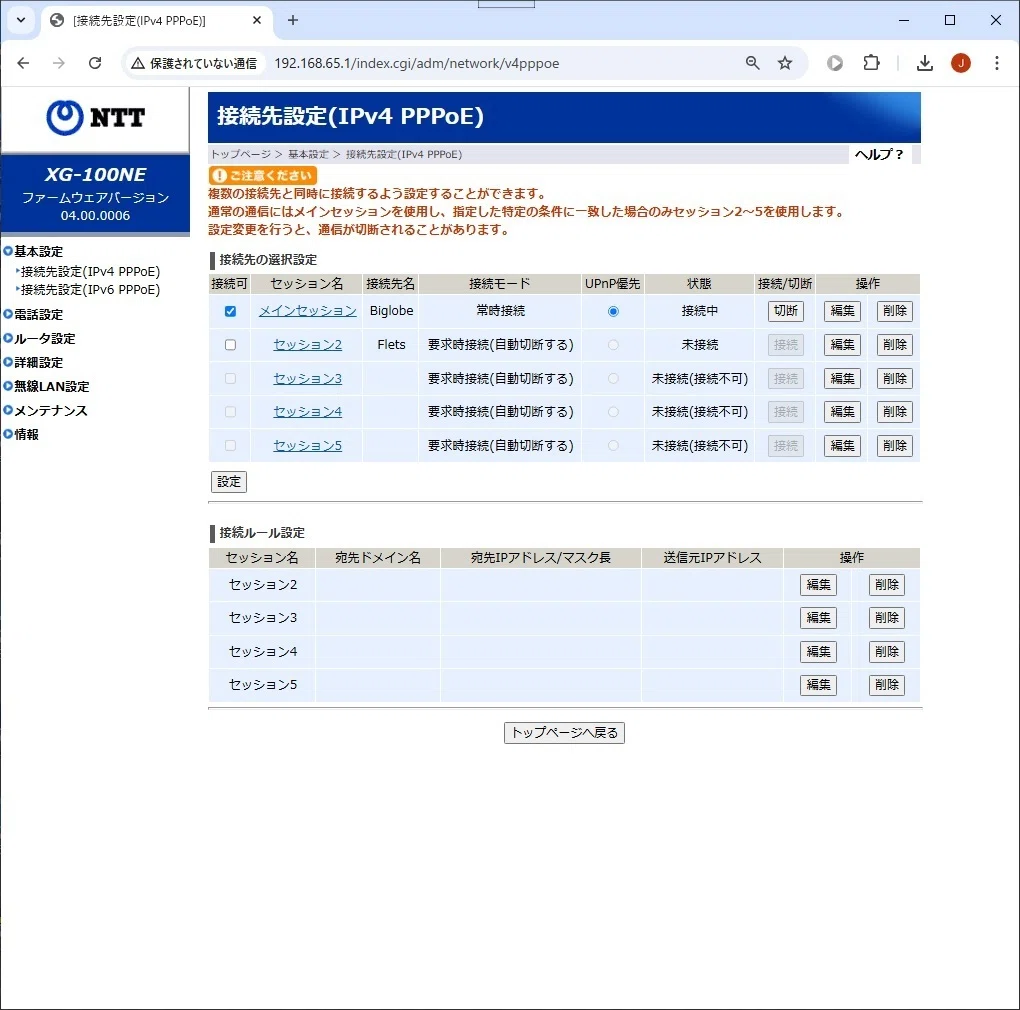
Task: Open the セッション3 link
Action: (x=308, y=379)
